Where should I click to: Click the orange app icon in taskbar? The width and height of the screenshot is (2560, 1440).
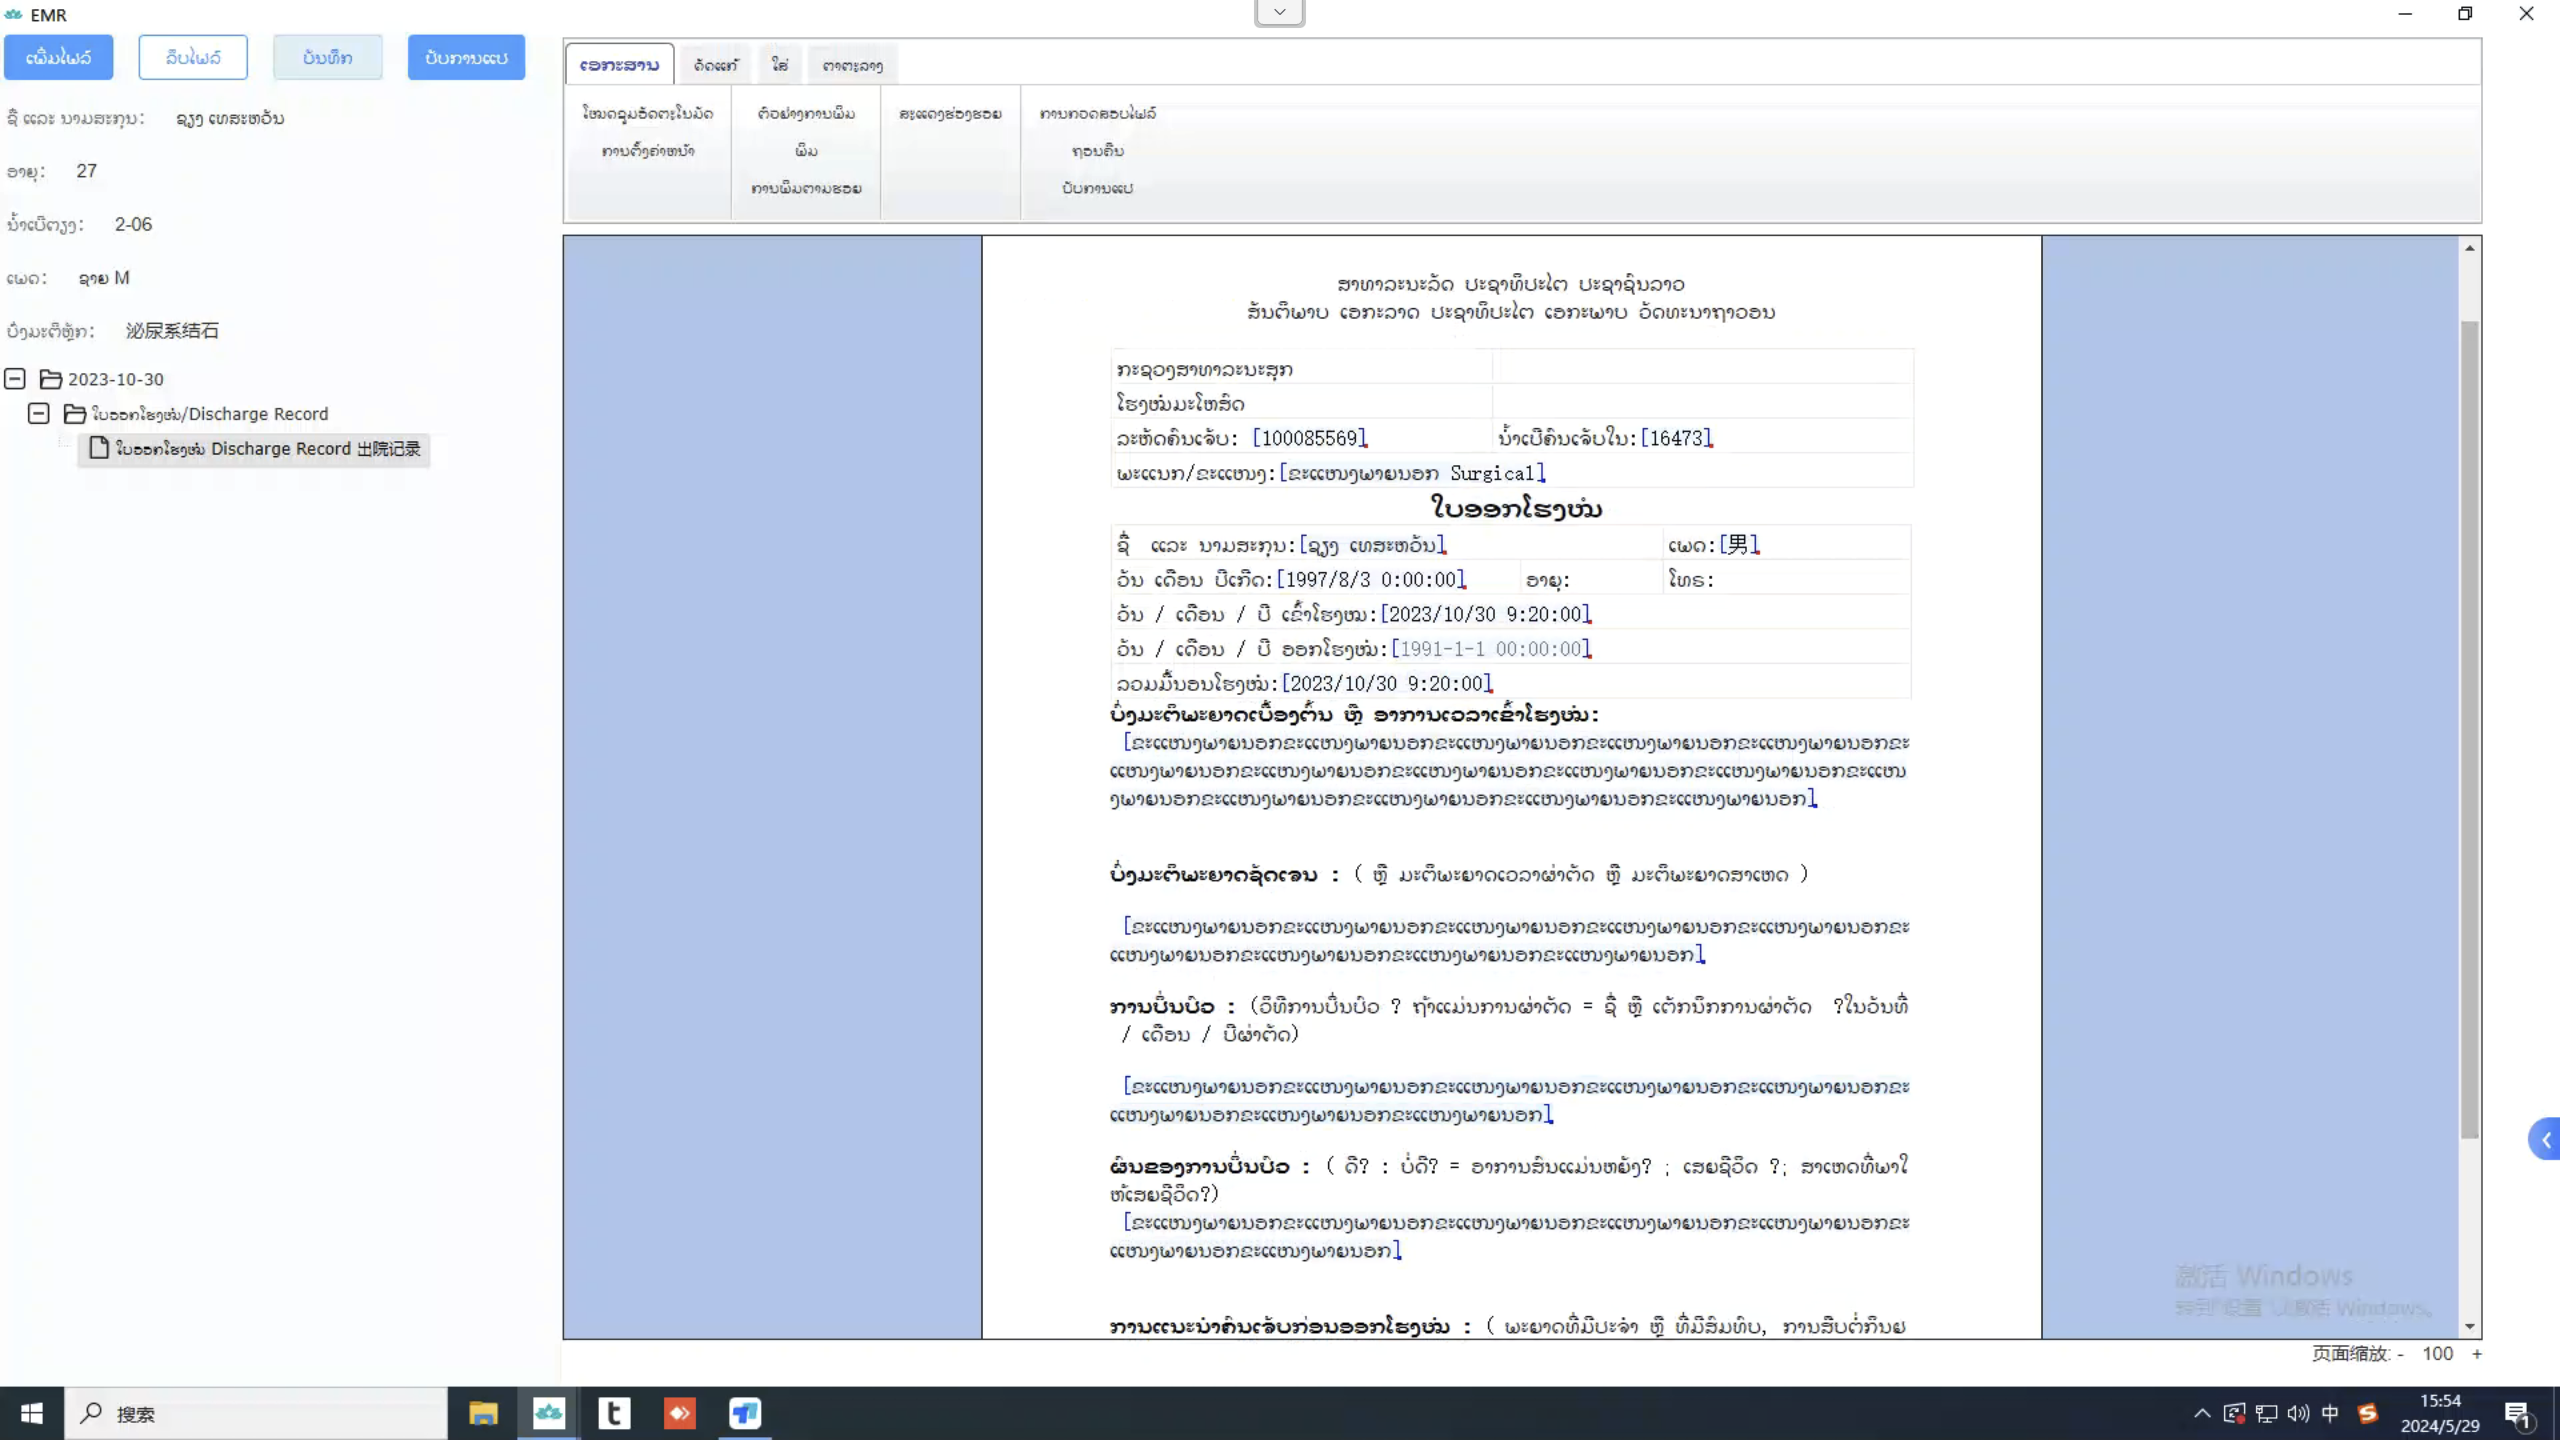coord(679,1413)
